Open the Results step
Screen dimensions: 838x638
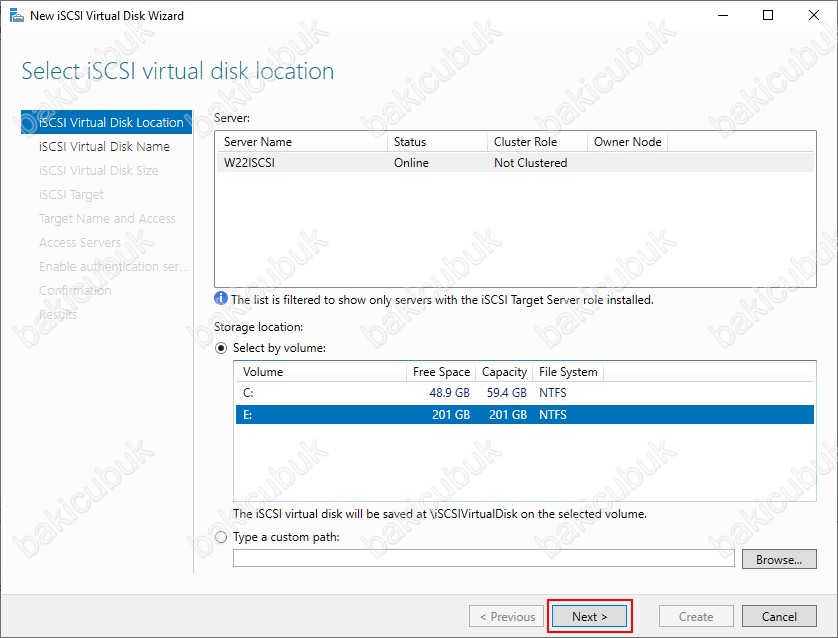58,315
